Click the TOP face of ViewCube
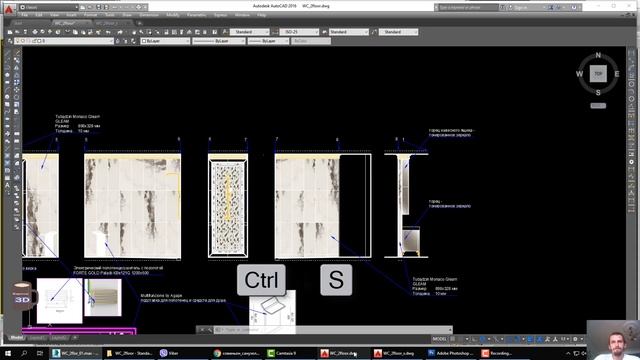The image size is (640, 360). click(x=598, y=74)
